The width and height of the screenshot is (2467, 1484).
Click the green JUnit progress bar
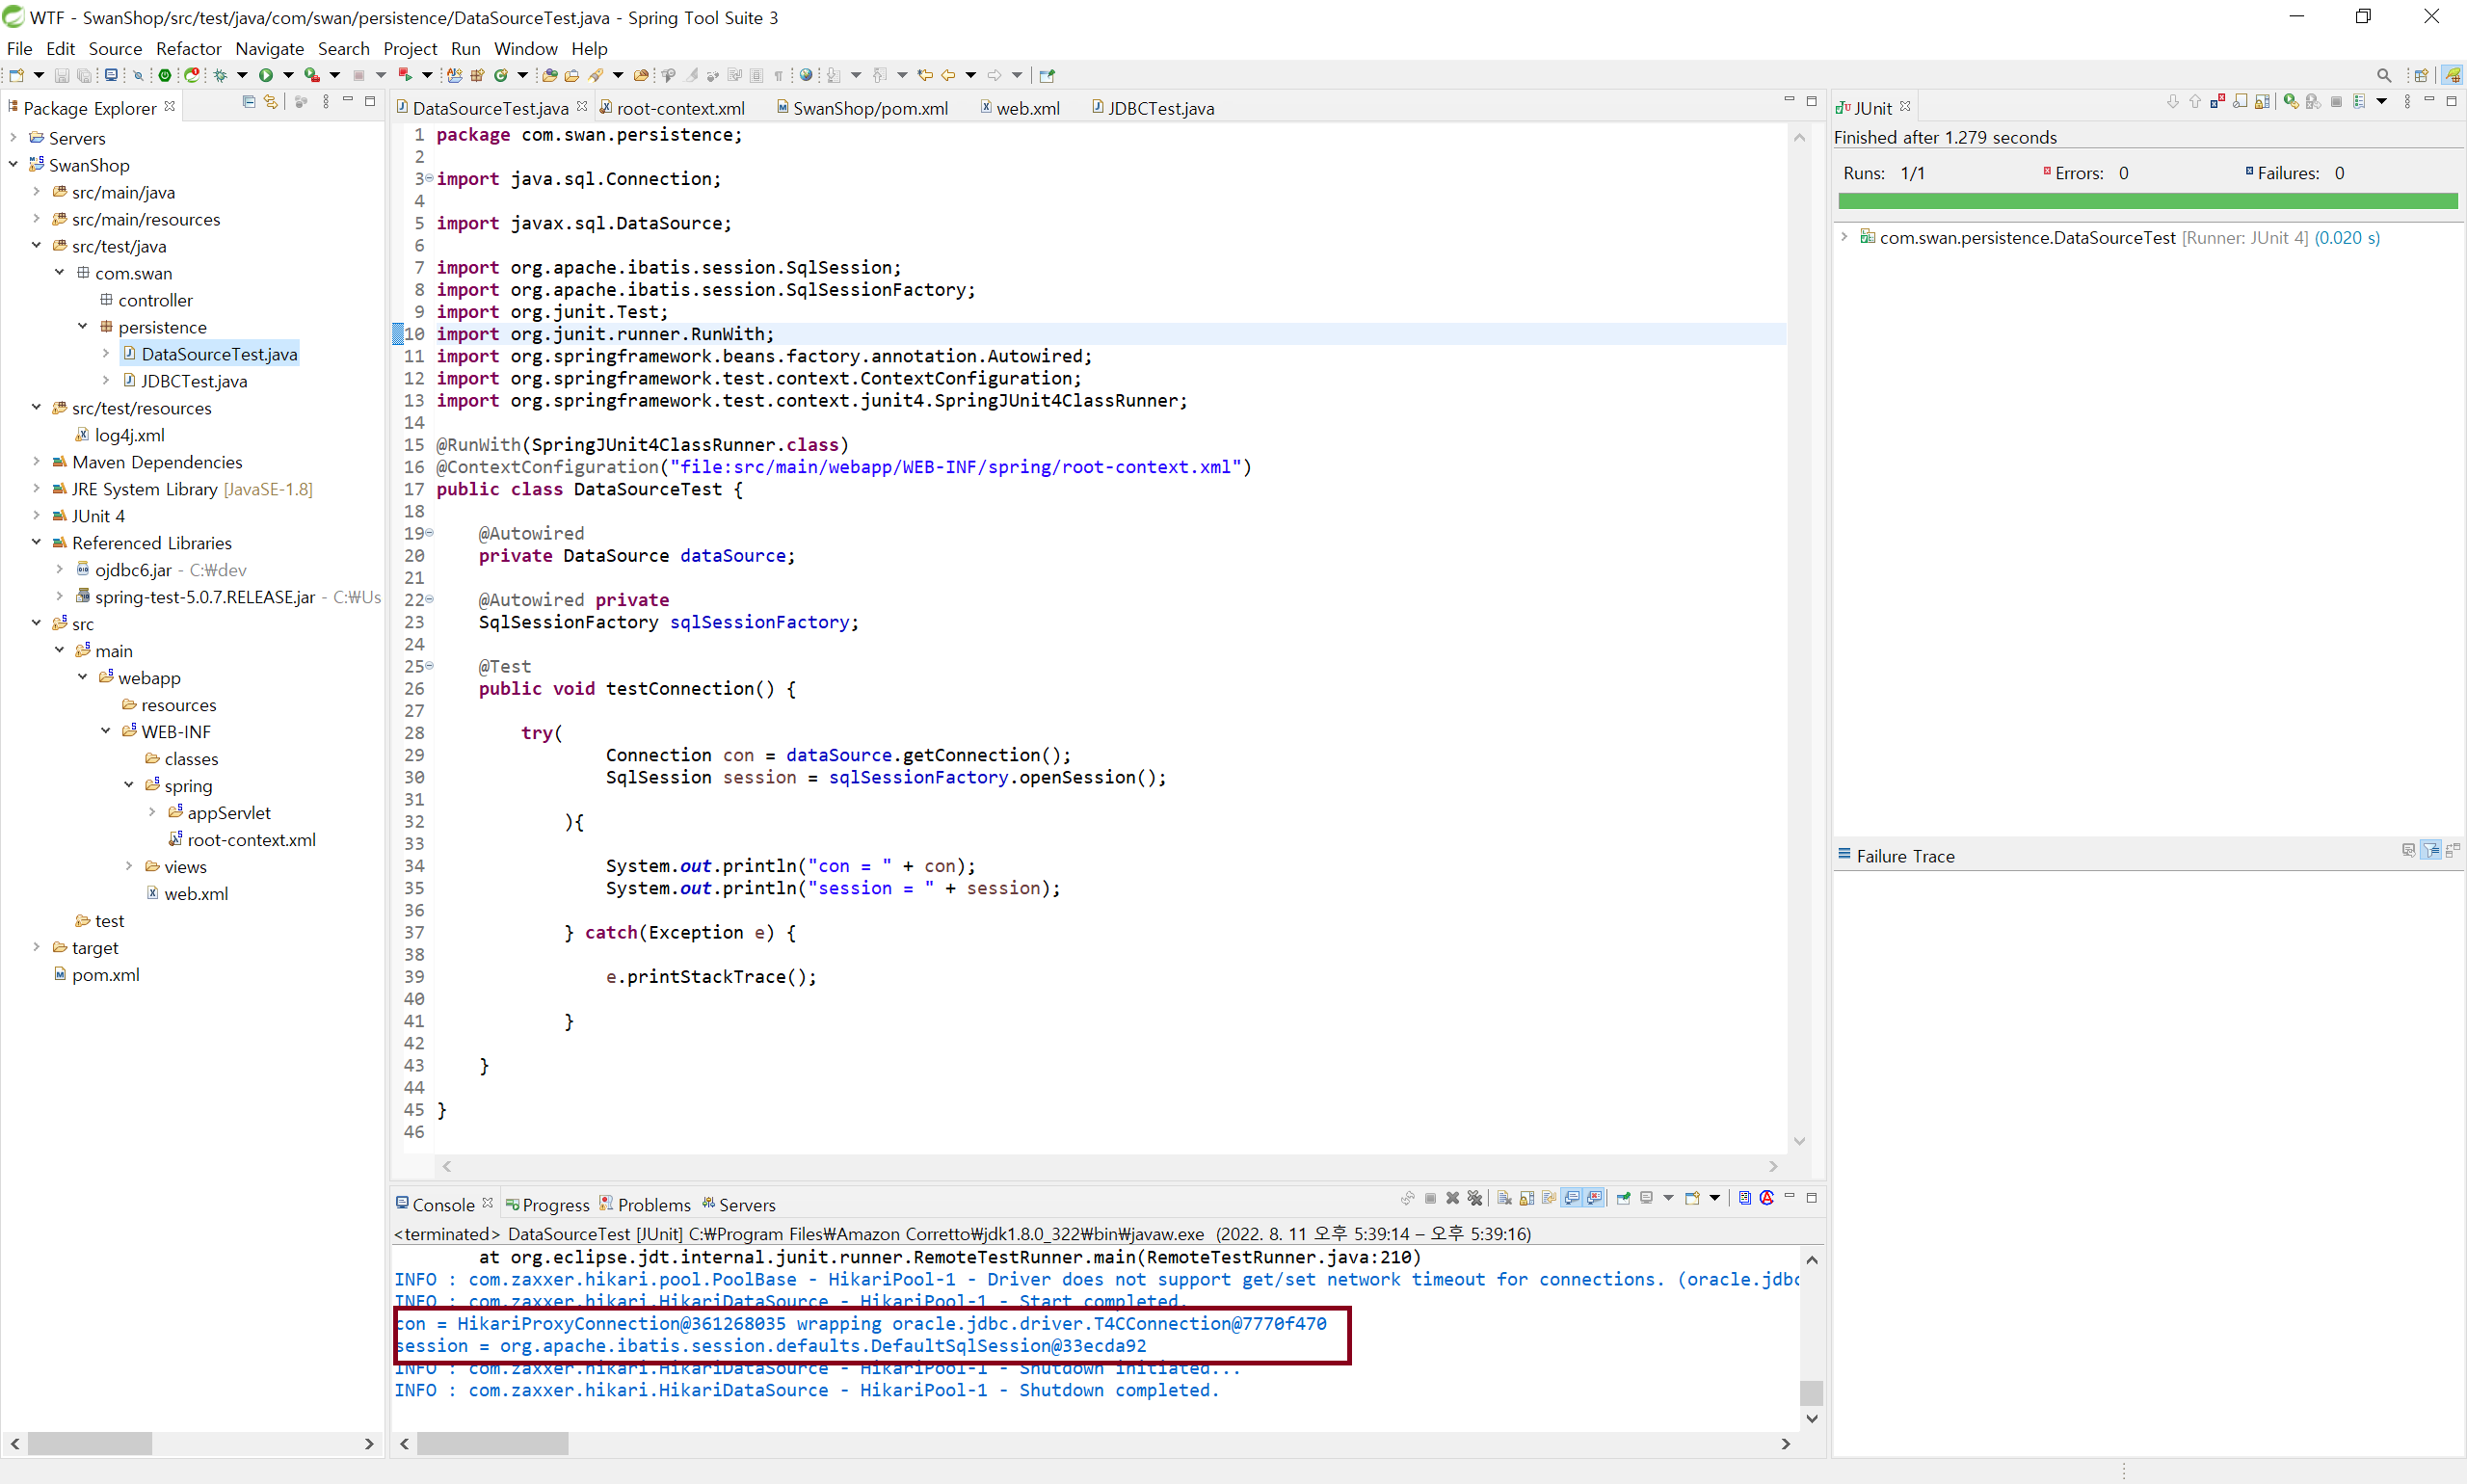click(2146, 202)
